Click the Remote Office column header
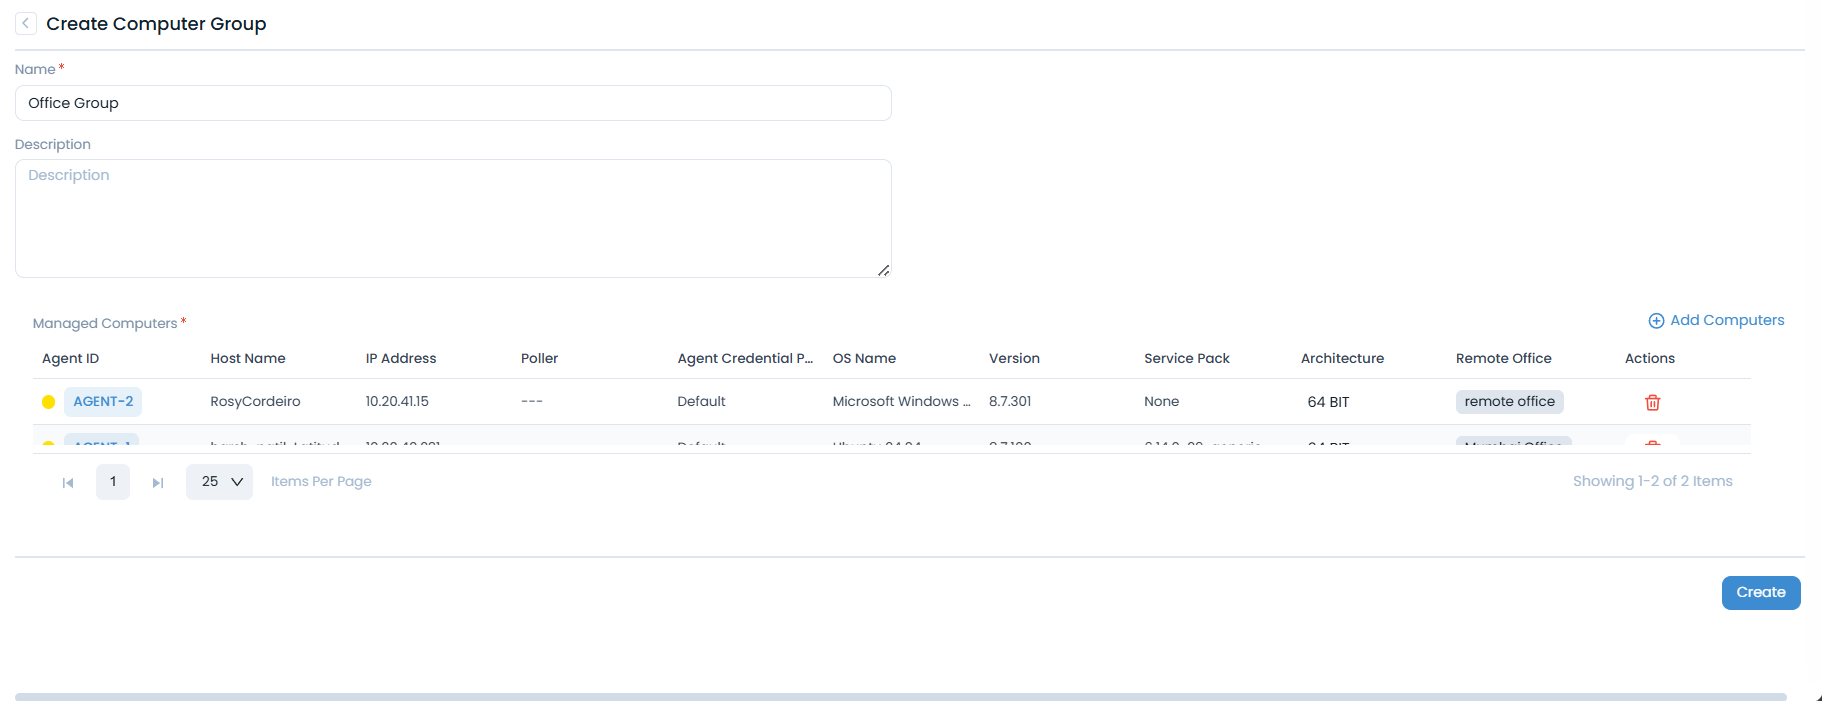This screenshot has height=701, width=1822. pos(1503,358)
